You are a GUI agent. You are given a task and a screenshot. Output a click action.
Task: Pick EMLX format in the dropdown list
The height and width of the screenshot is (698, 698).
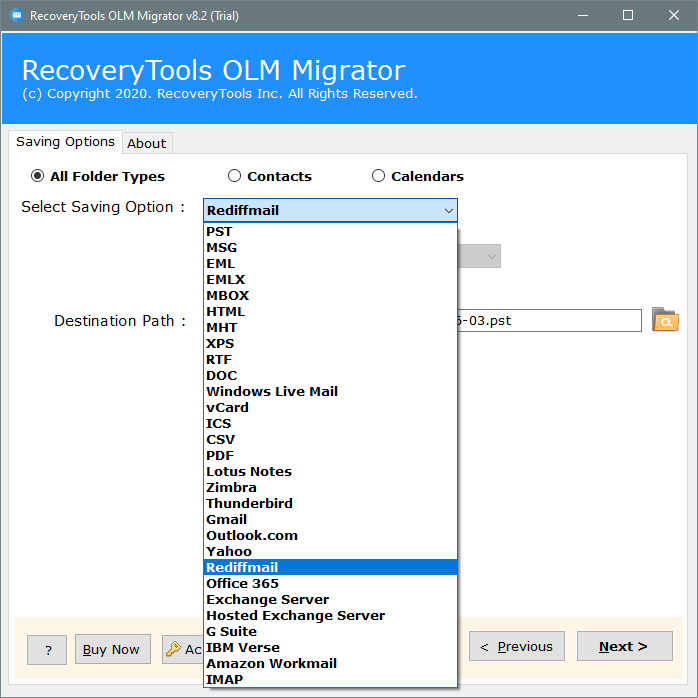[x=330, y=280]
